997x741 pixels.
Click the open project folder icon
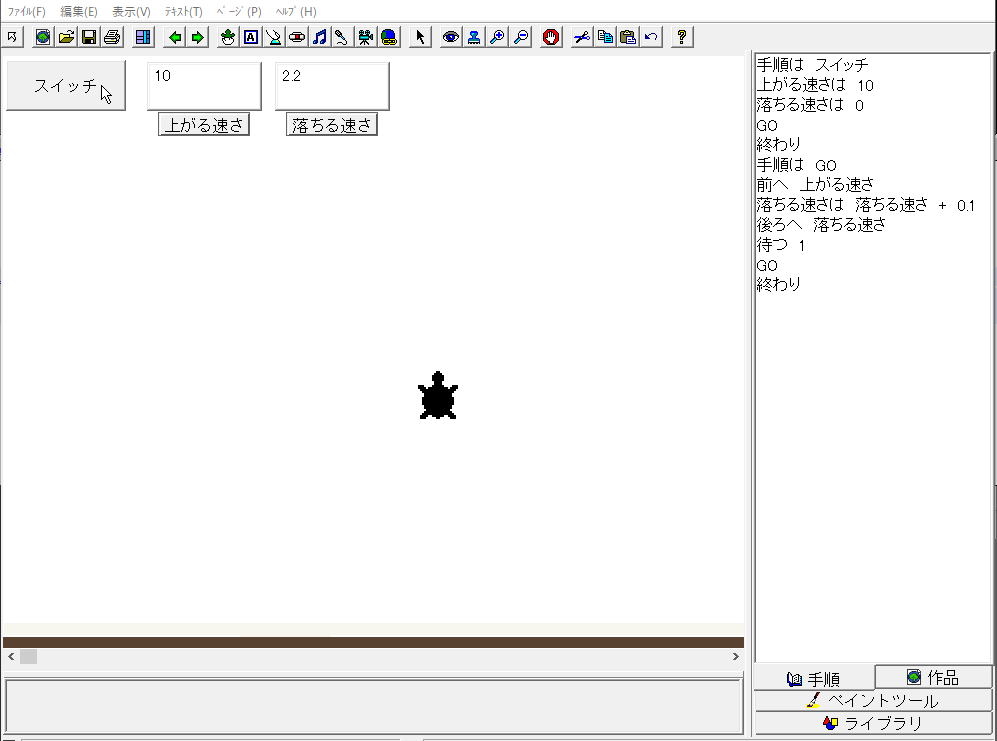pyautogui.click(x=66, y=37)
